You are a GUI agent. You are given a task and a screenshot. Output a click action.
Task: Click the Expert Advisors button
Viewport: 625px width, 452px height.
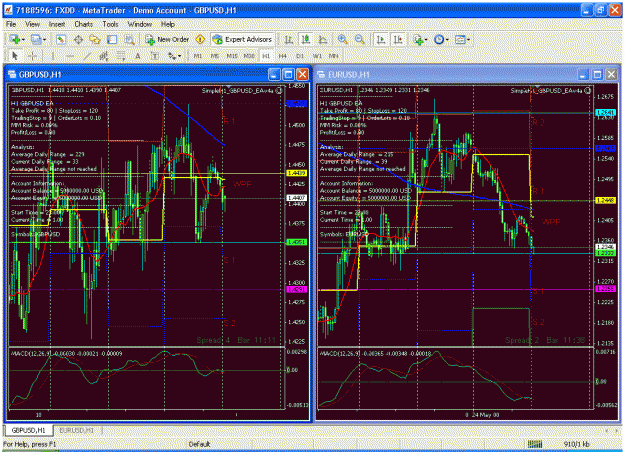pos(243,39)
